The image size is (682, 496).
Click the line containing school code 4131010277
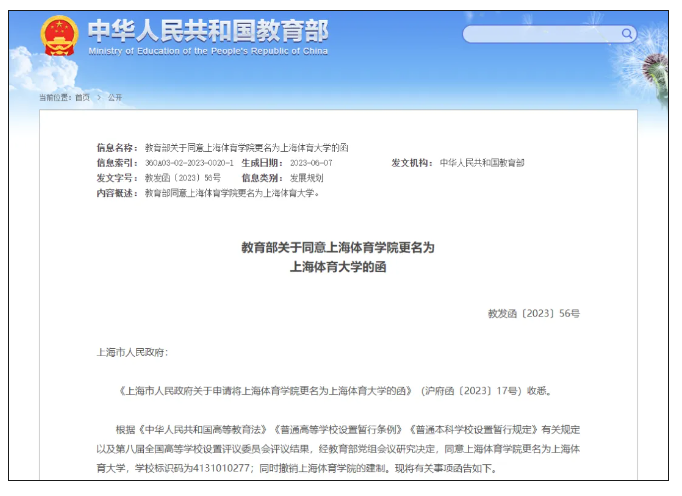pyautogui.click(x=297, y=469)
